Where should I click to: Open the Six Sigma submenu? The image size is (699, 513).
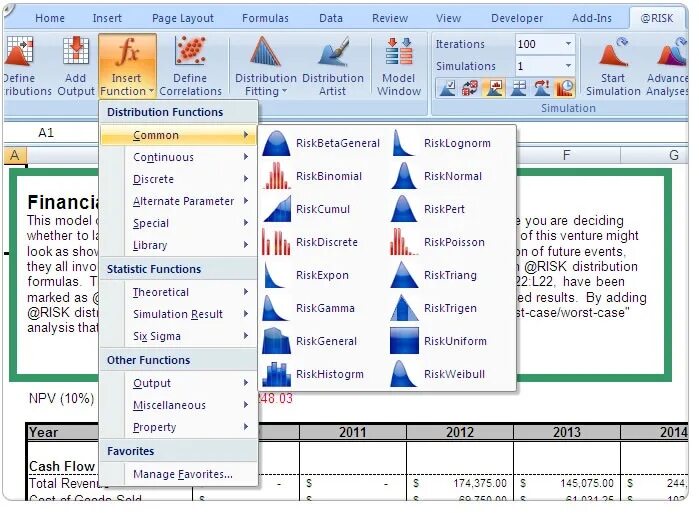pos(178,336)
